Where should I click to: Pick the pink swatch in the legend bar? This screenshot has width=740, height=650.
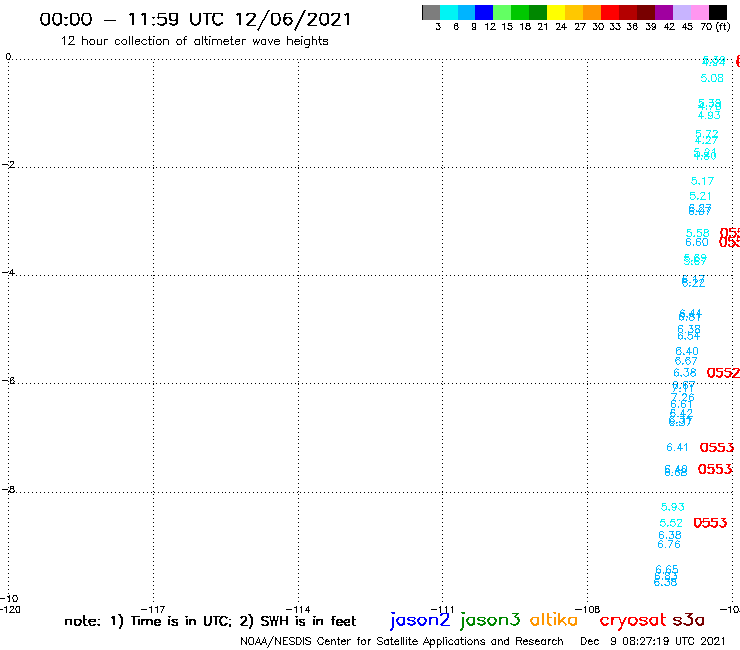pos(700,12)
